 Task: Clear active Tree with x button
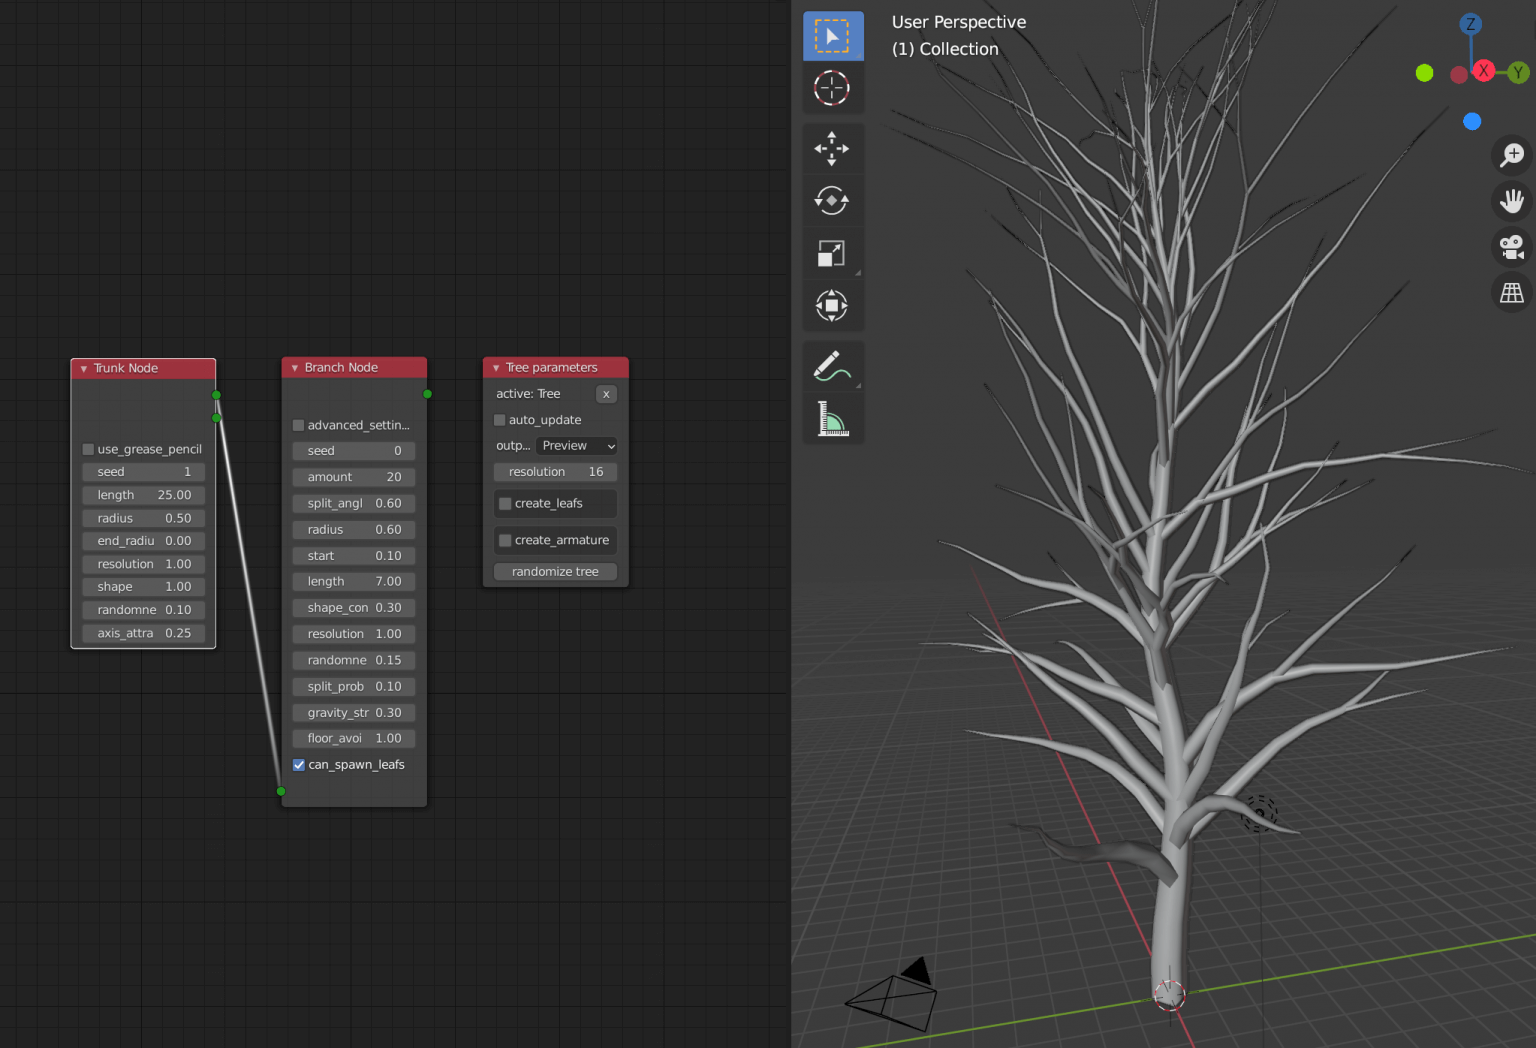point(606,394)
